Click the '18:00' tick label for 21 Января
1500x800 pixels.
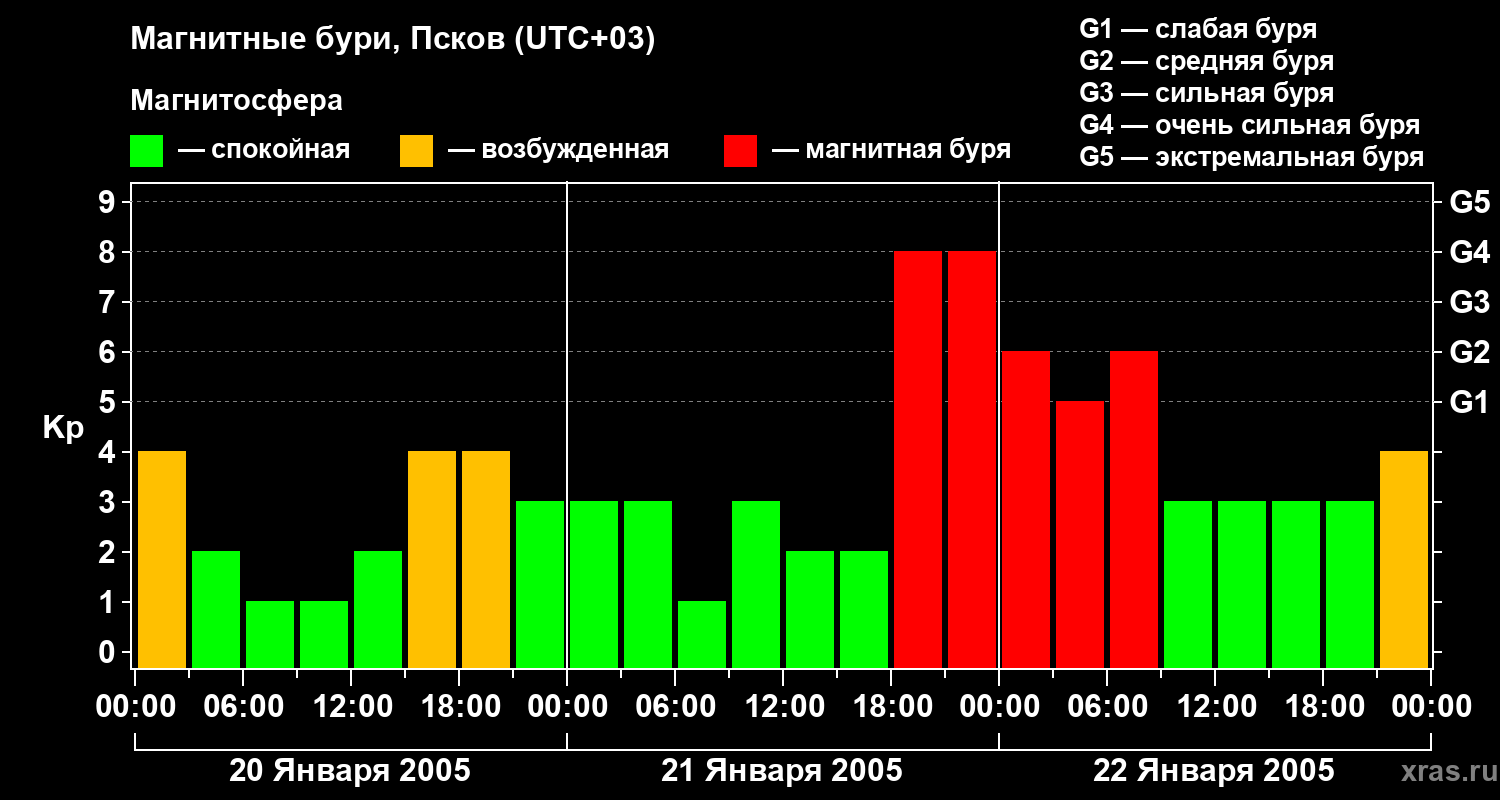click(891, 707)
